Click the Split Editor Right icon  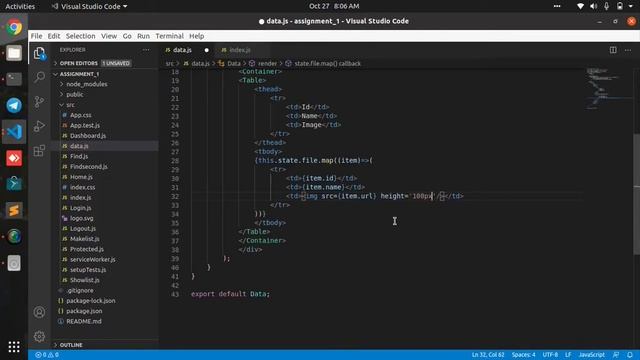[x=613, y=50]
